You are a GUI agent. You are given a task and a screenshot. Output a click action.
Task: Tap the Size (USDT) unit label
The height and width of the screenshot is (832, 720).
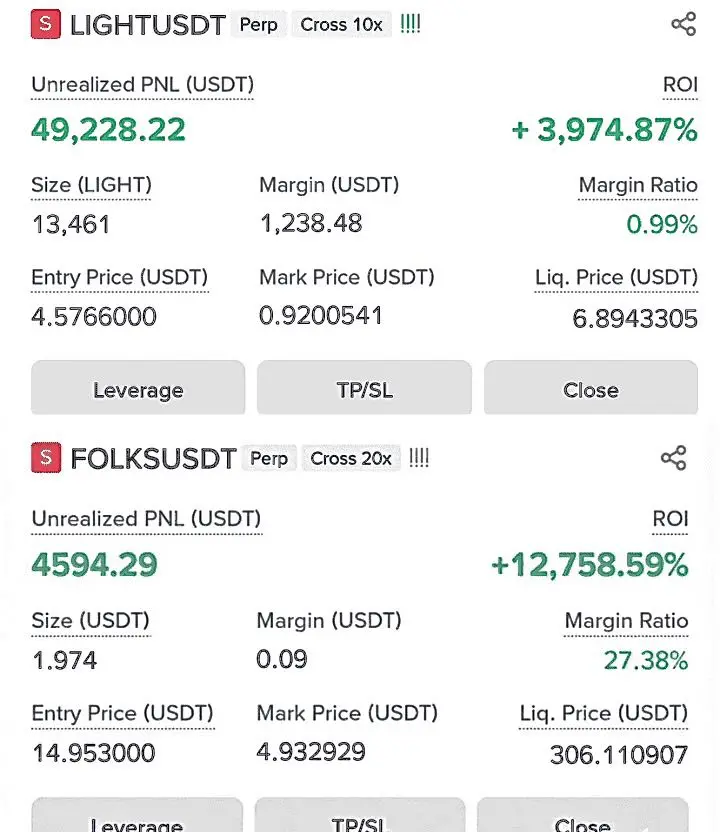(x=91, y=621)
